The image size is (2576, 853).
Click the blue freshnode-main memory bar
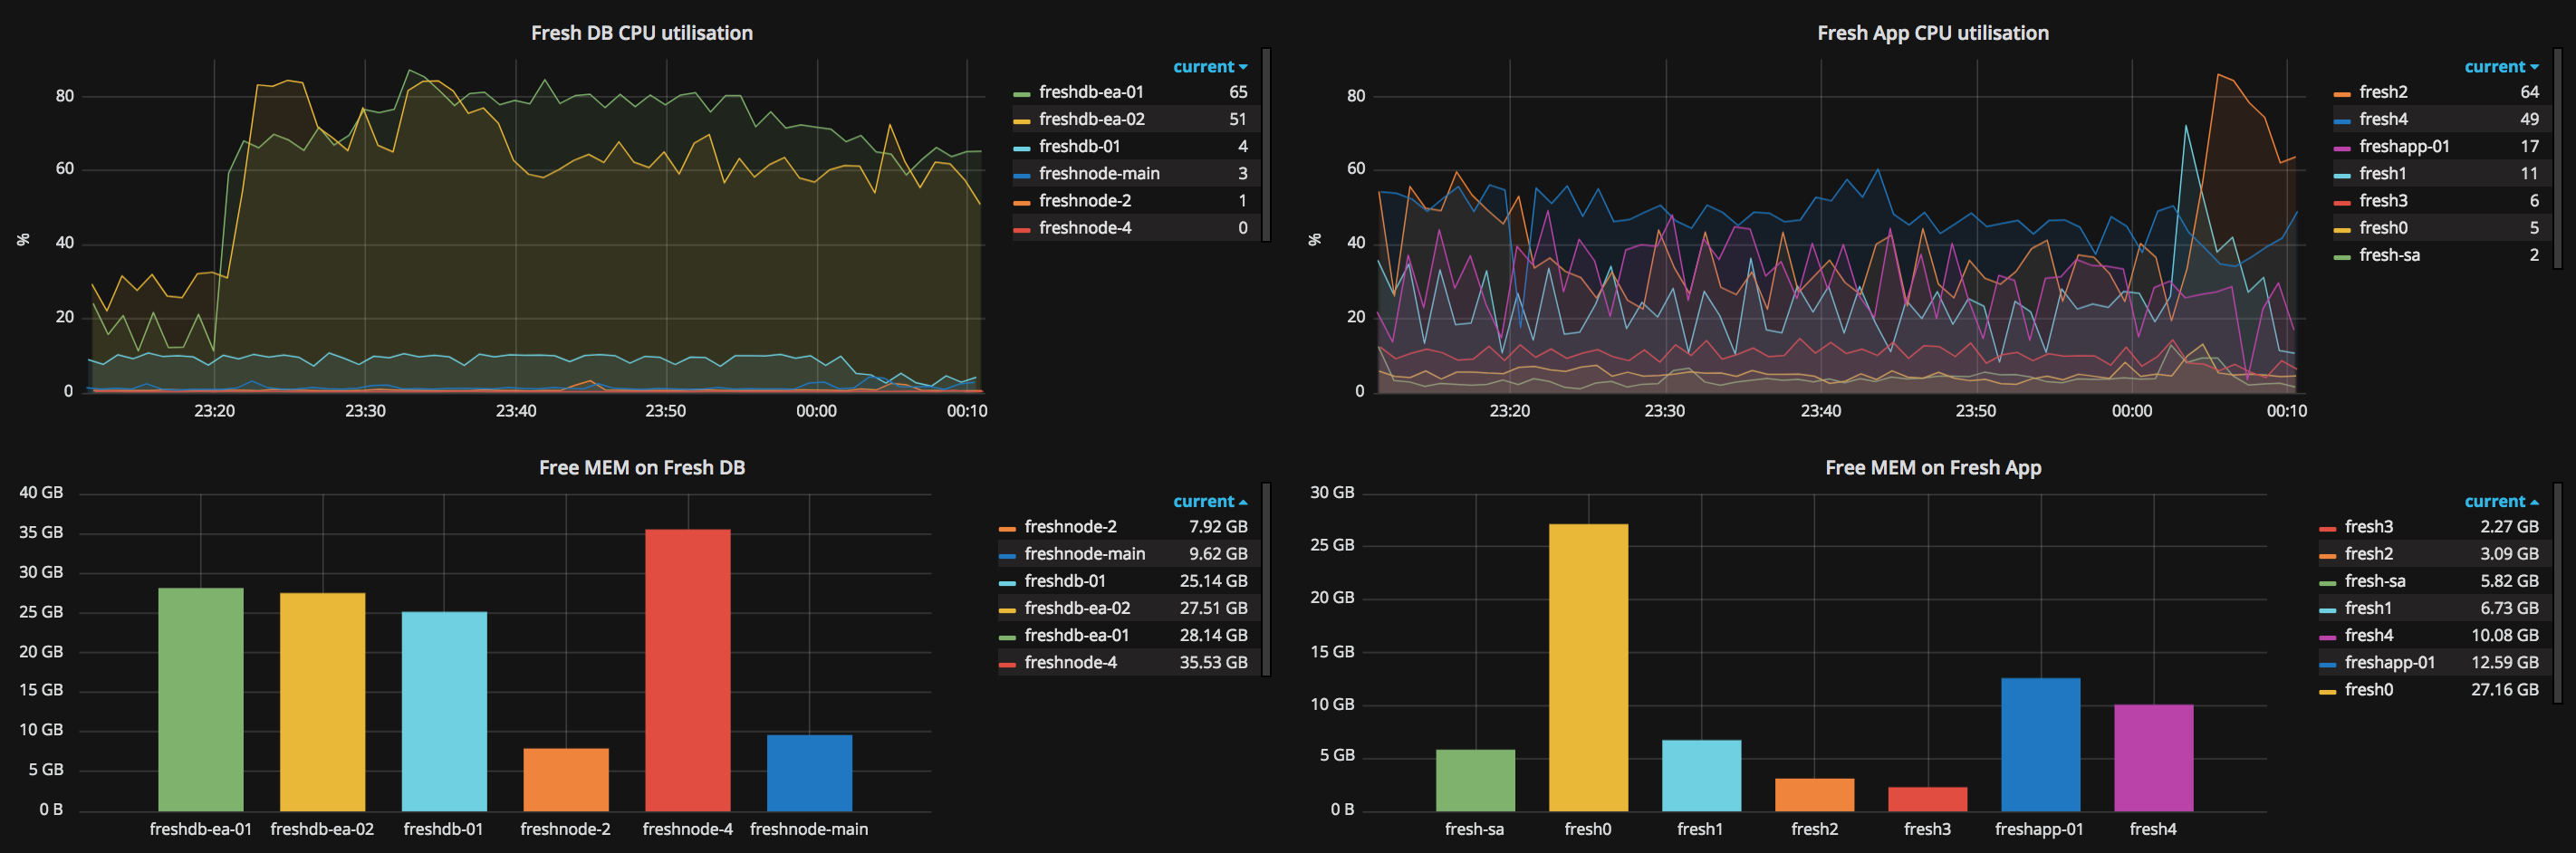click(809, 773)
